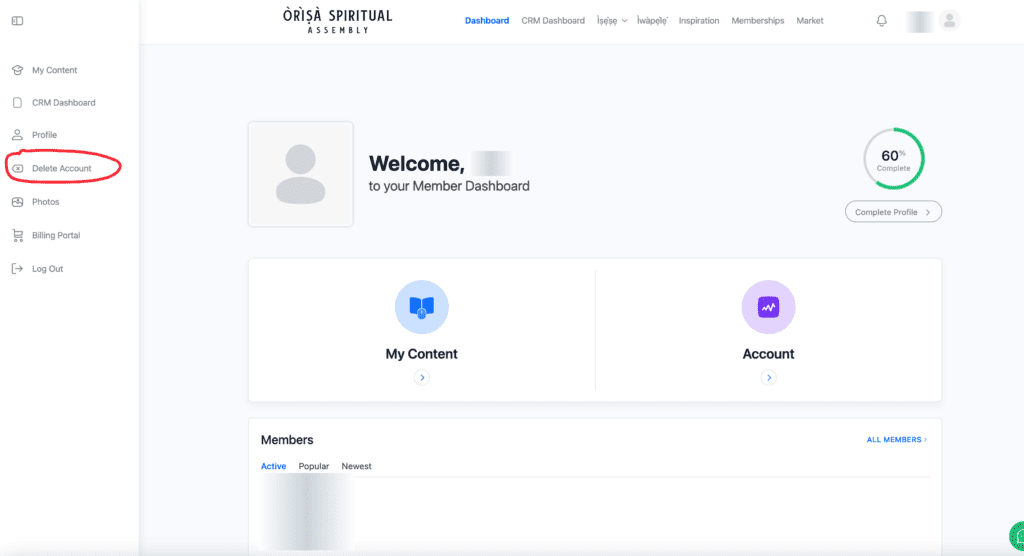Click the My Content book icon

pyautogui.click(x=421, y=307)
